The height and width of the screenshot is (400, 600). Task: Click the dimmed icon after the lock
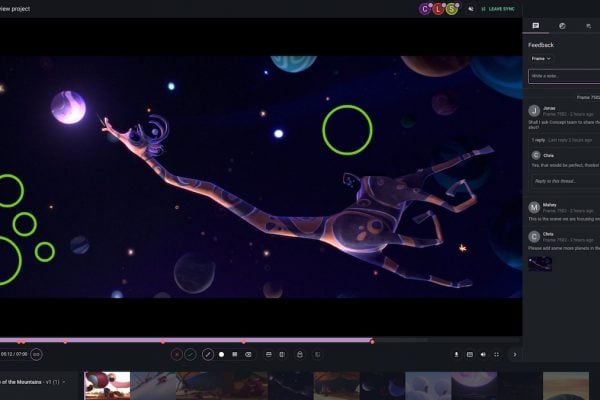click(x=317, y=354)
